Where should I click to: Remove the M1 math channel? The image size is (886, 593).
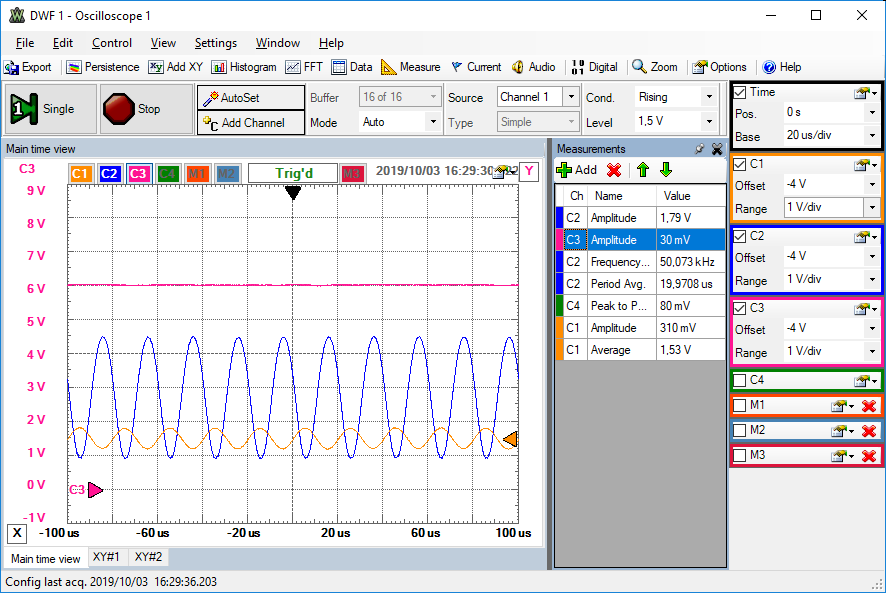coord(868,405)
